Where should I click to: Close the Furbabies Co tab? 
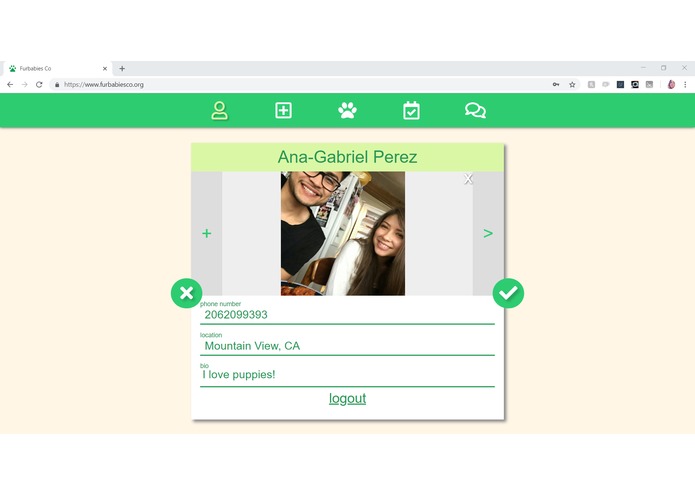point(105,69)
